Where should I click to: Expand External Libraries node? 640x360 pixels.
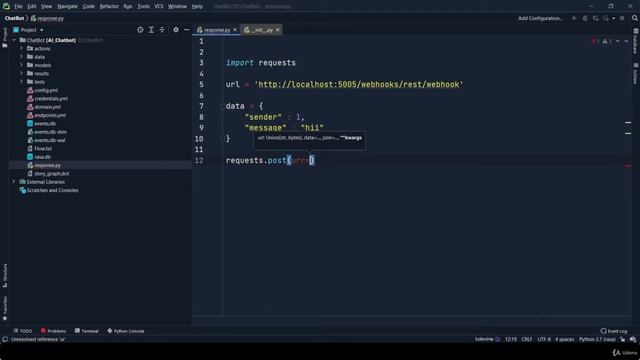pyautogui.click(x=14, y=182)
